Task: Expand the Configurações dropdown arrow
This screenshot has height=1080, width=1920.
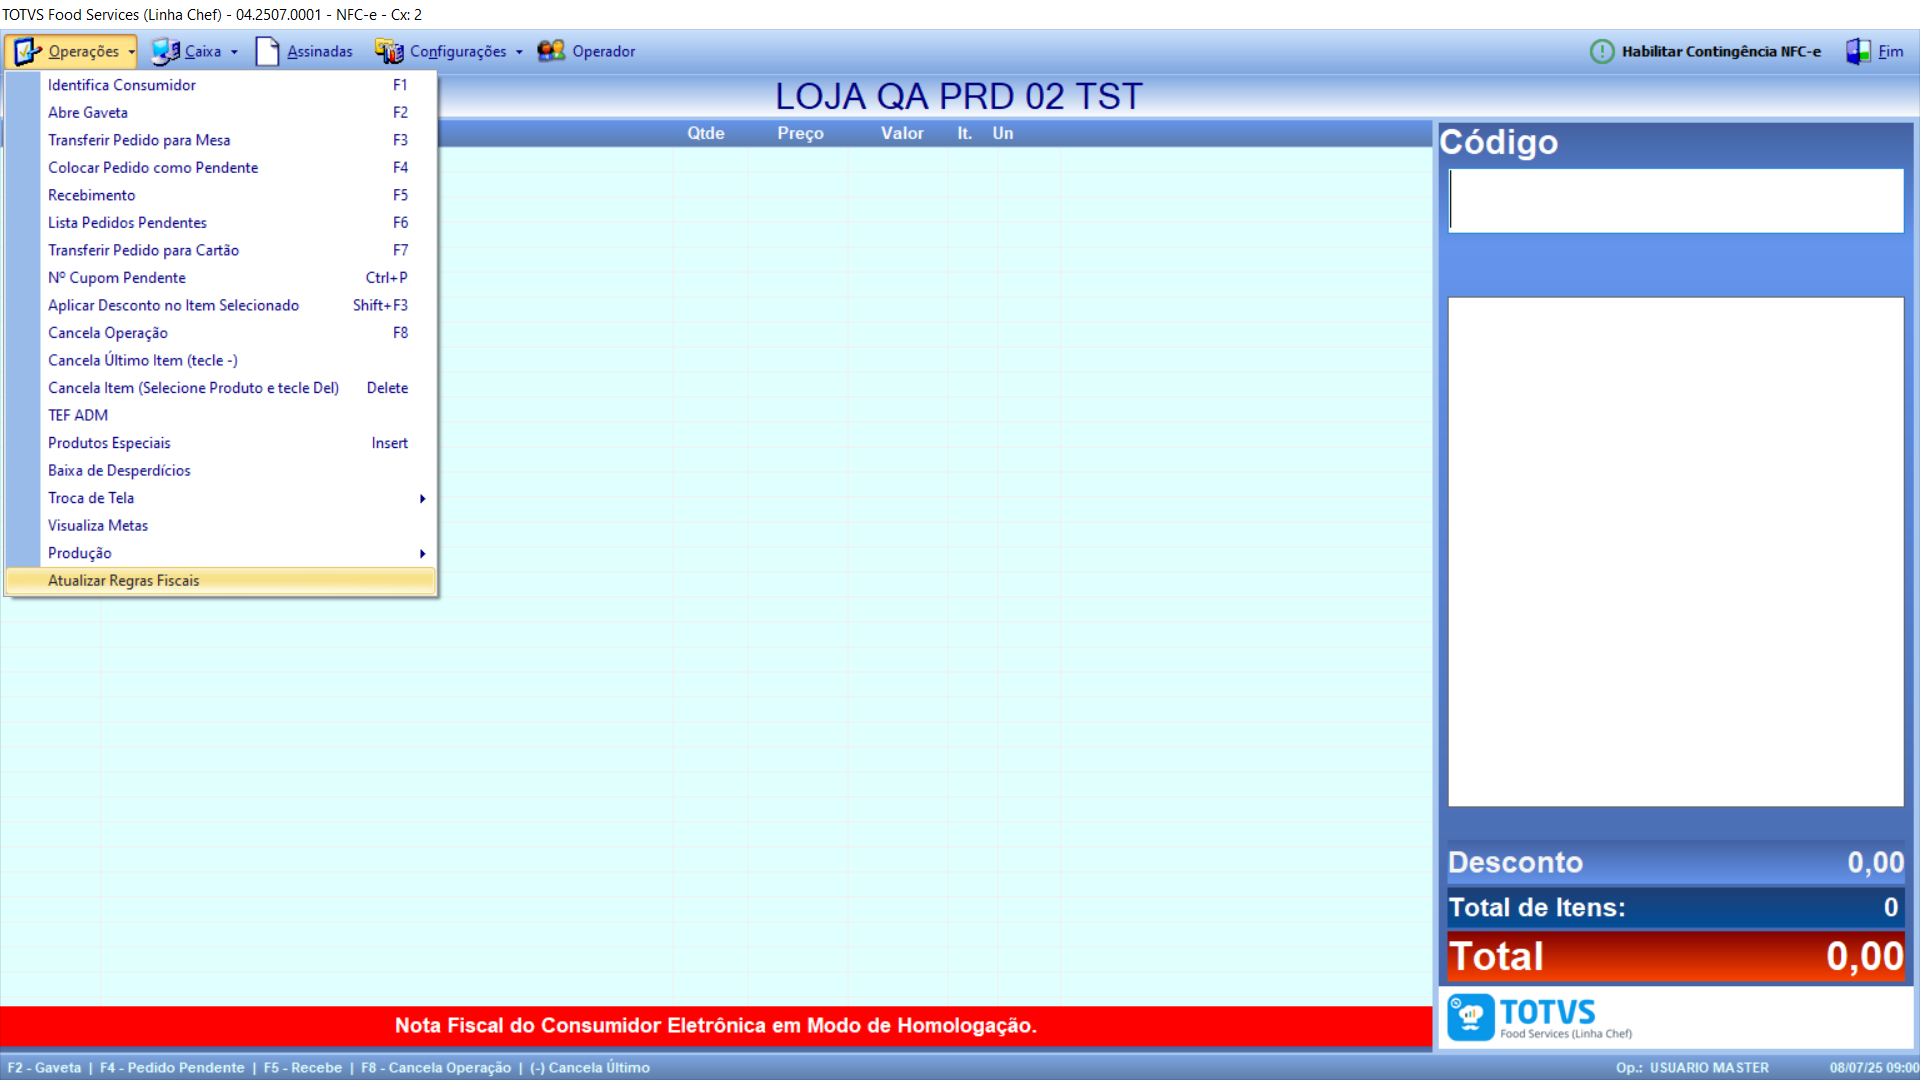Action: click(519, 52)
